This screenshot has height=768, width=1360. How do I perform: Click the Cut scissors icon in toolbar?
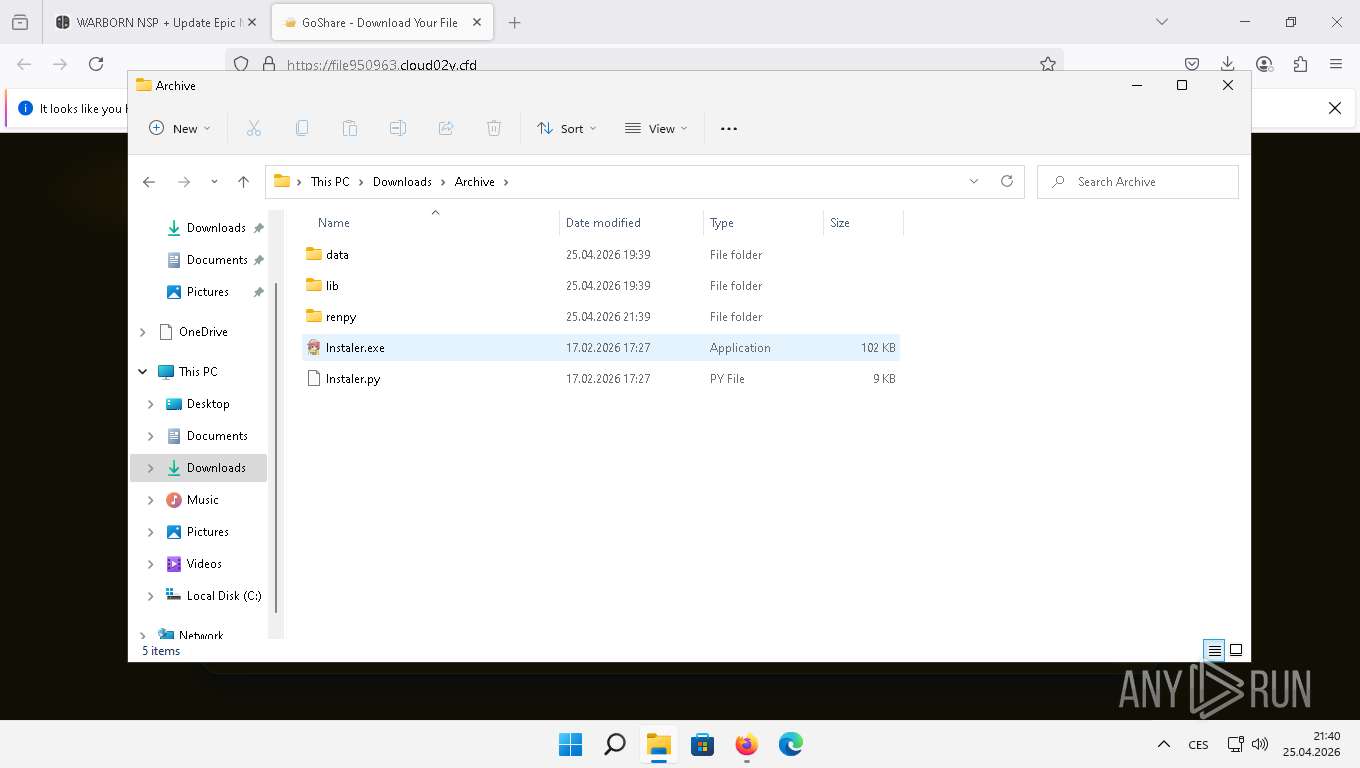click(254, 128)
